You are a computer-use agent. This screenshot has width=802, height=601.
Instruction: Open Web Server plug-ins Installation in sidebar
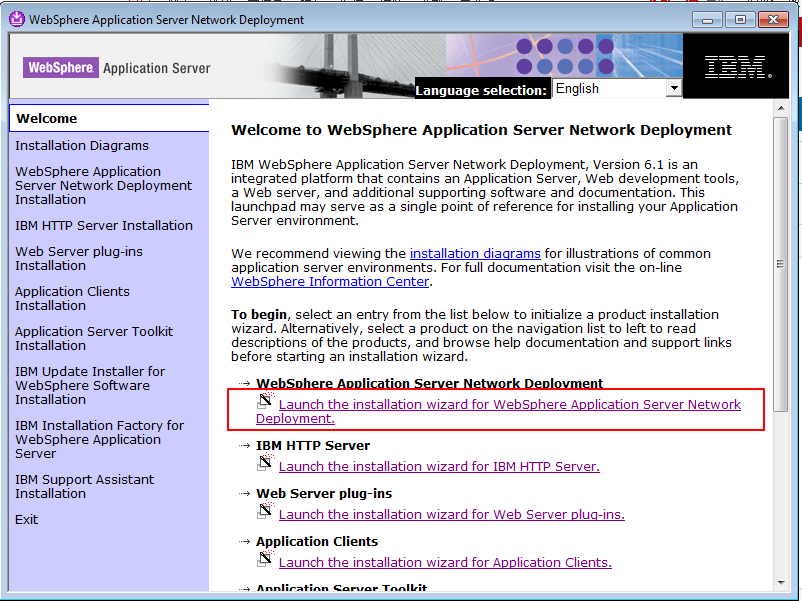coord(79,258)
